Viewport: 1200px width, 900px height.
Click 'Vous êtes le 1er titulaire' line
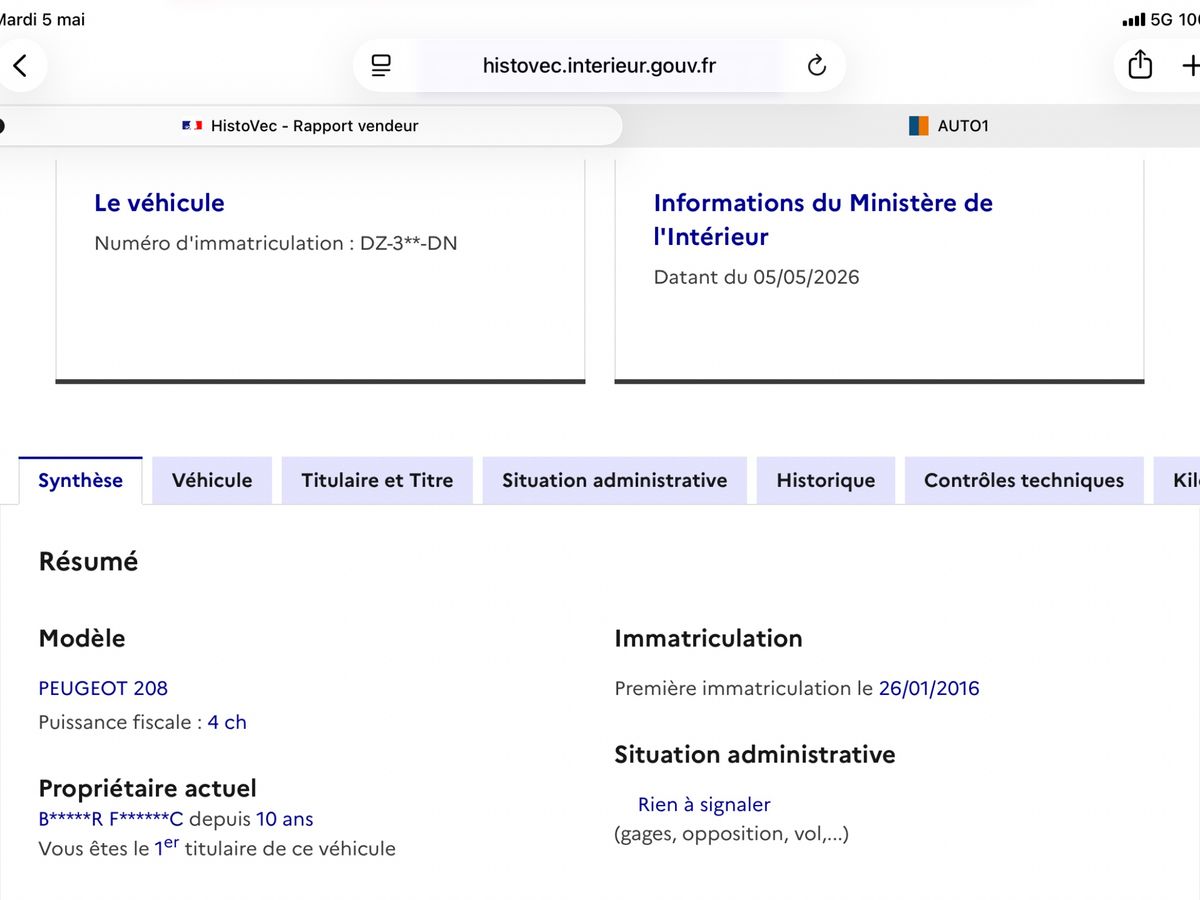tap(217, 848)
